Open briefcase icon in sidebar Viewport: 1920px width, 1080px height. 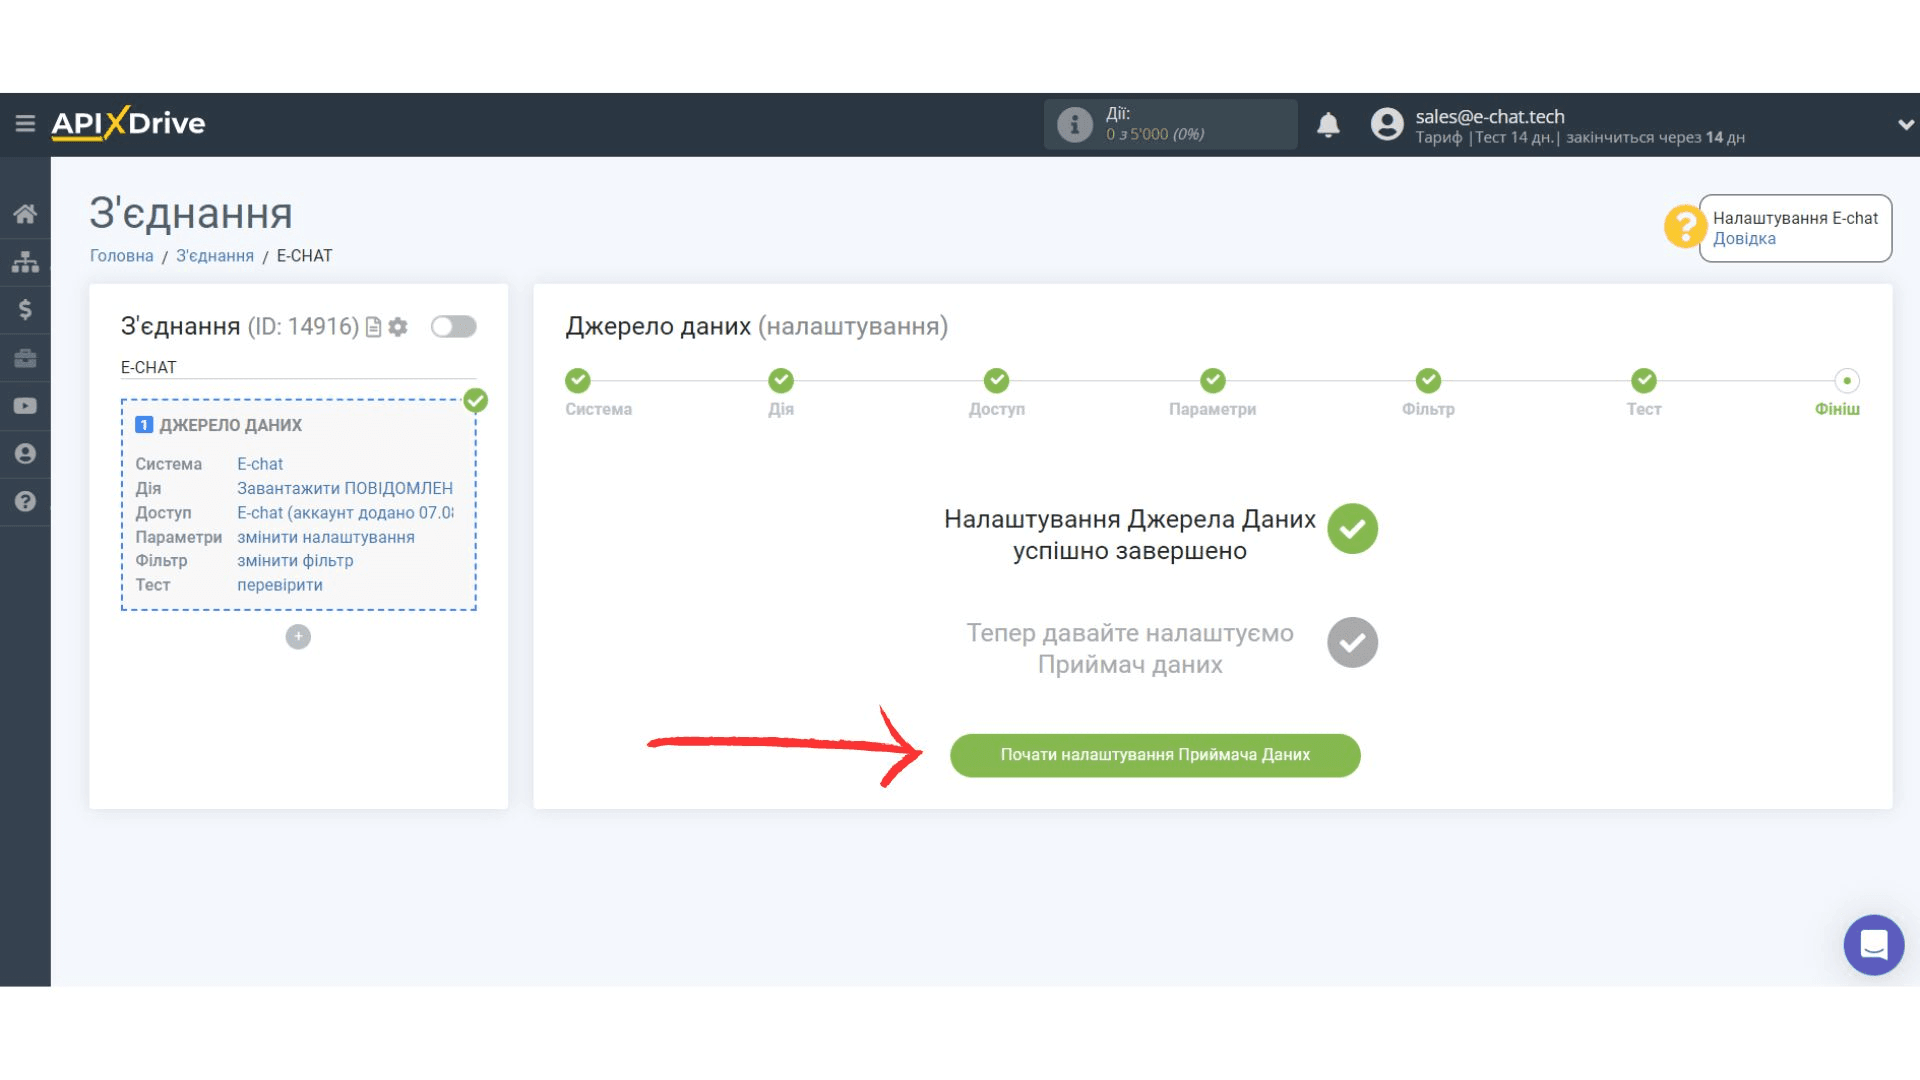(x=25, y=358)
